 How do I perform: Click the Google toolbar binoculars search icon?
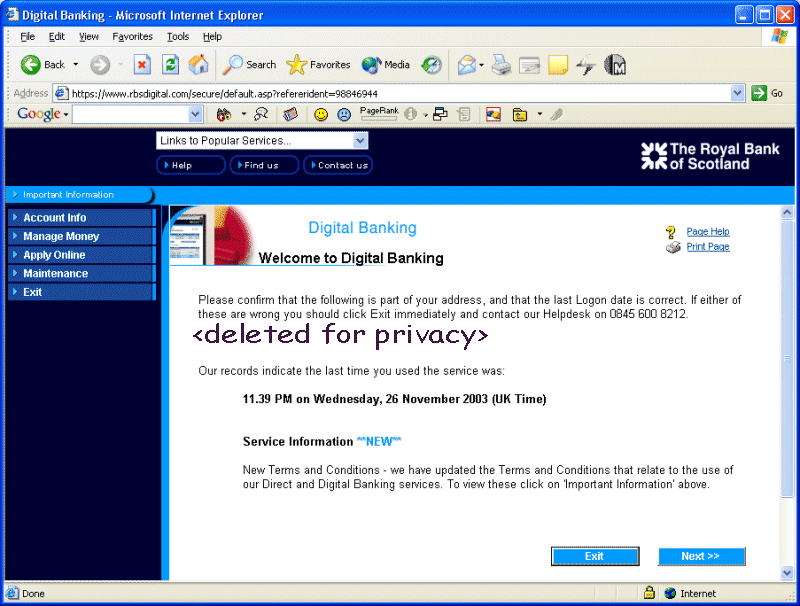pos(223,114)
